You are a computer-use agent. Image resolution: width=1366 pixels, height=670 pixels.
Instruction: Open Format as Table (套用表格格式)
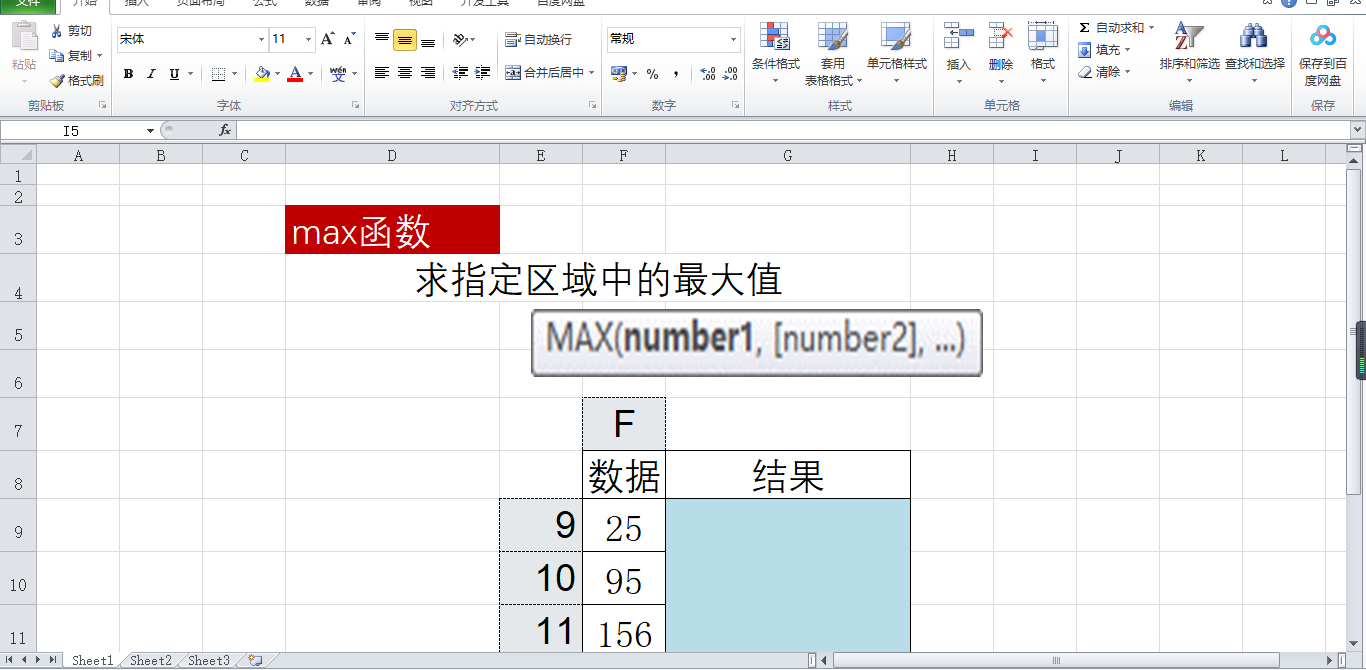[833, 54]
